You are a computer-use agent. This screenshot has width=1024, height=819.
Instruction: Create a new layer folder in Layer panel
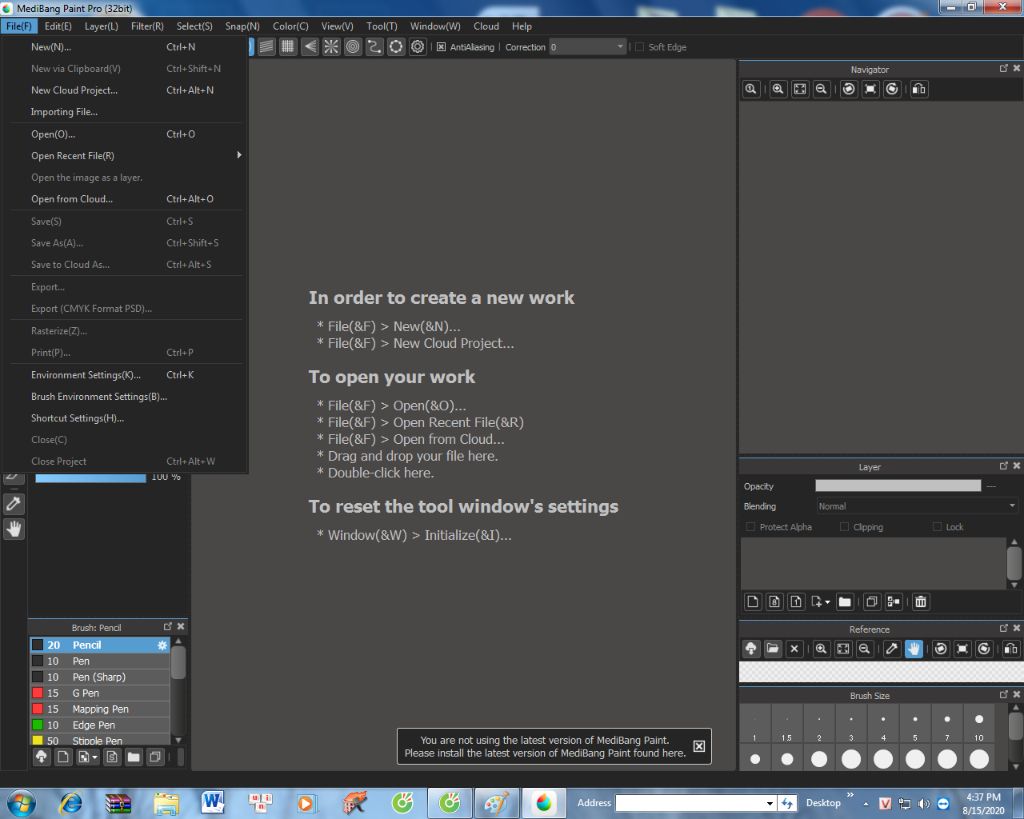point(844,602)
